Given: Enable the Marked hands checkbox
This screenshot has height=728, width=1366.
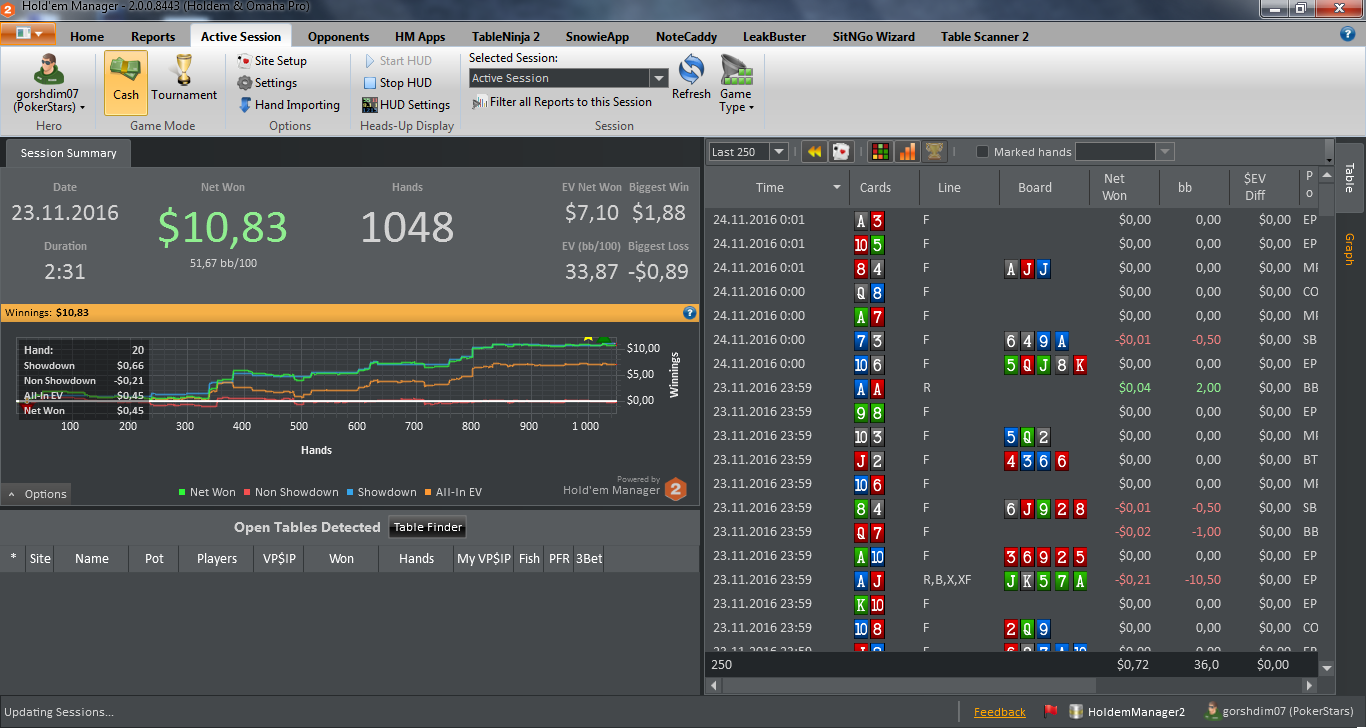Looking at the screenshot, I should [x=983, y=152].
